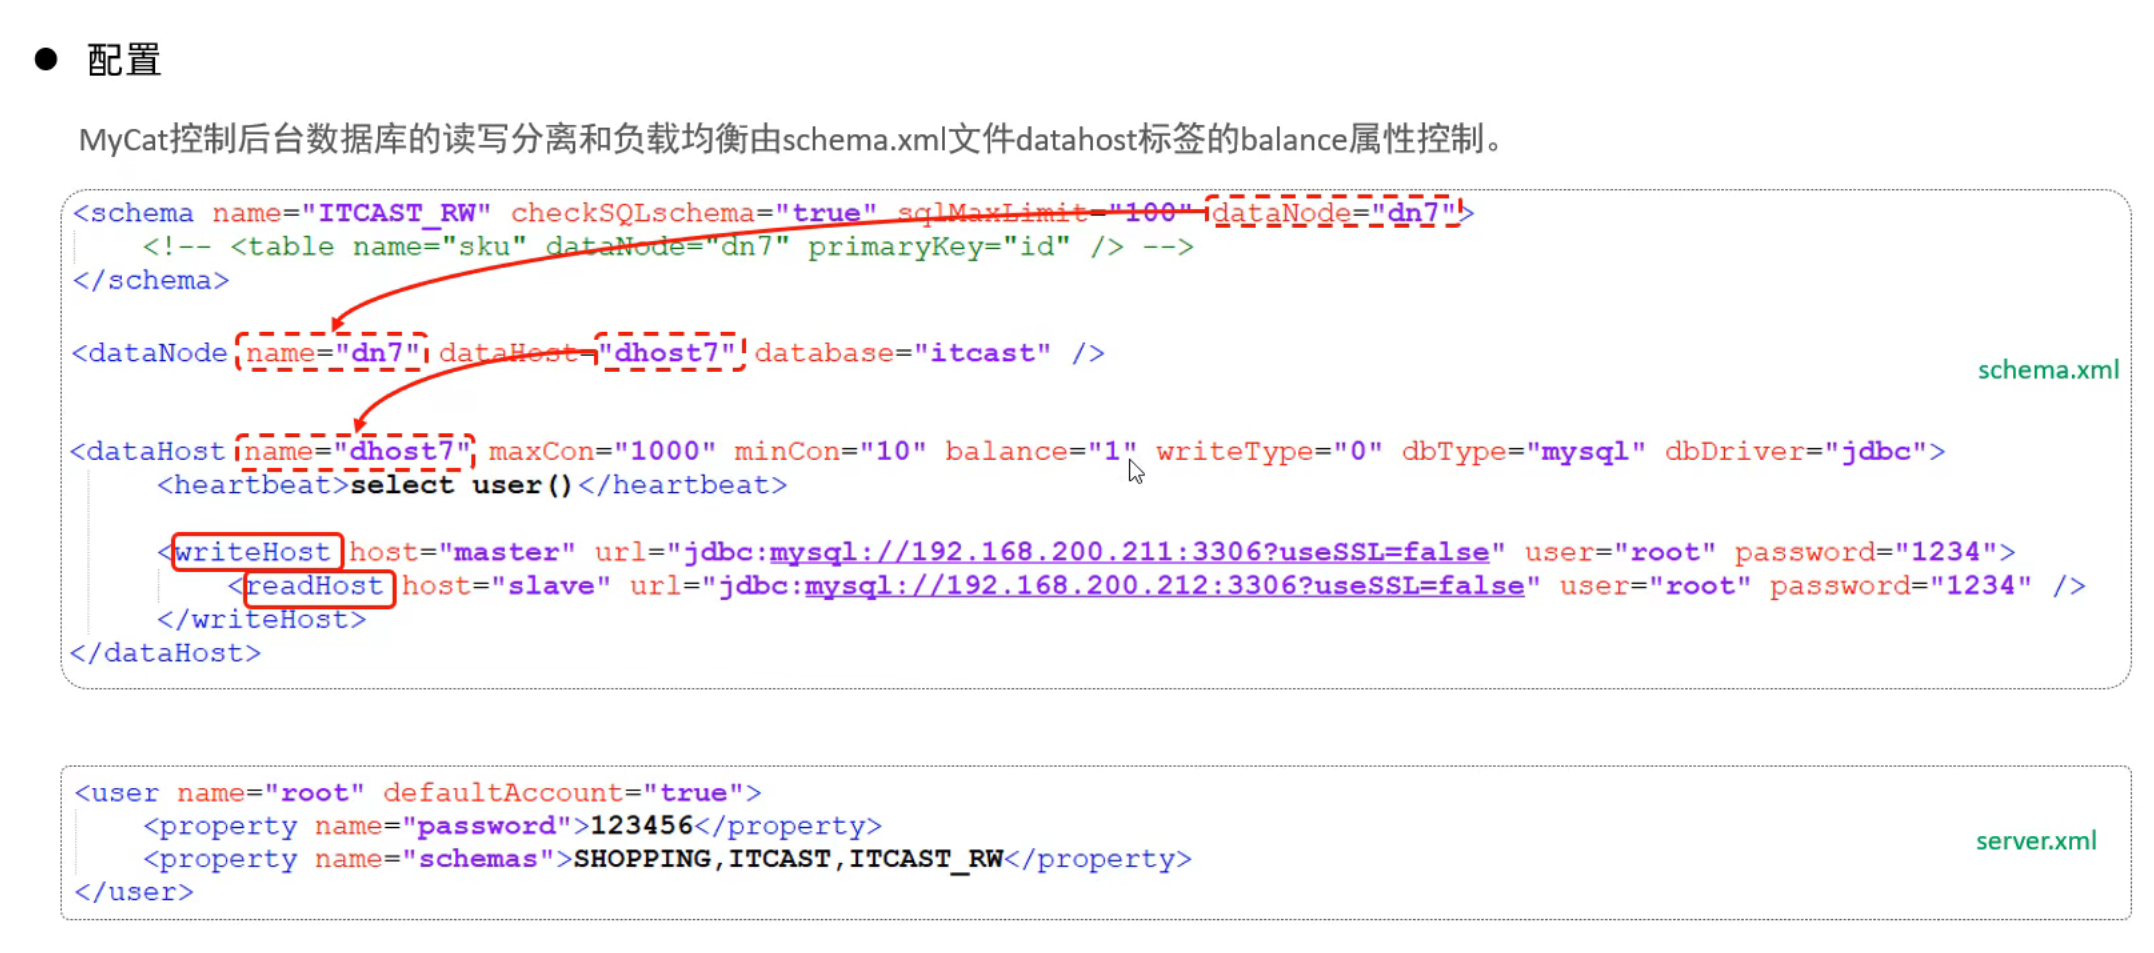Click the dashed "dhost7" box in dataNode line
The height and width of the screenshot is (953, 2154).
click(670, 353)
